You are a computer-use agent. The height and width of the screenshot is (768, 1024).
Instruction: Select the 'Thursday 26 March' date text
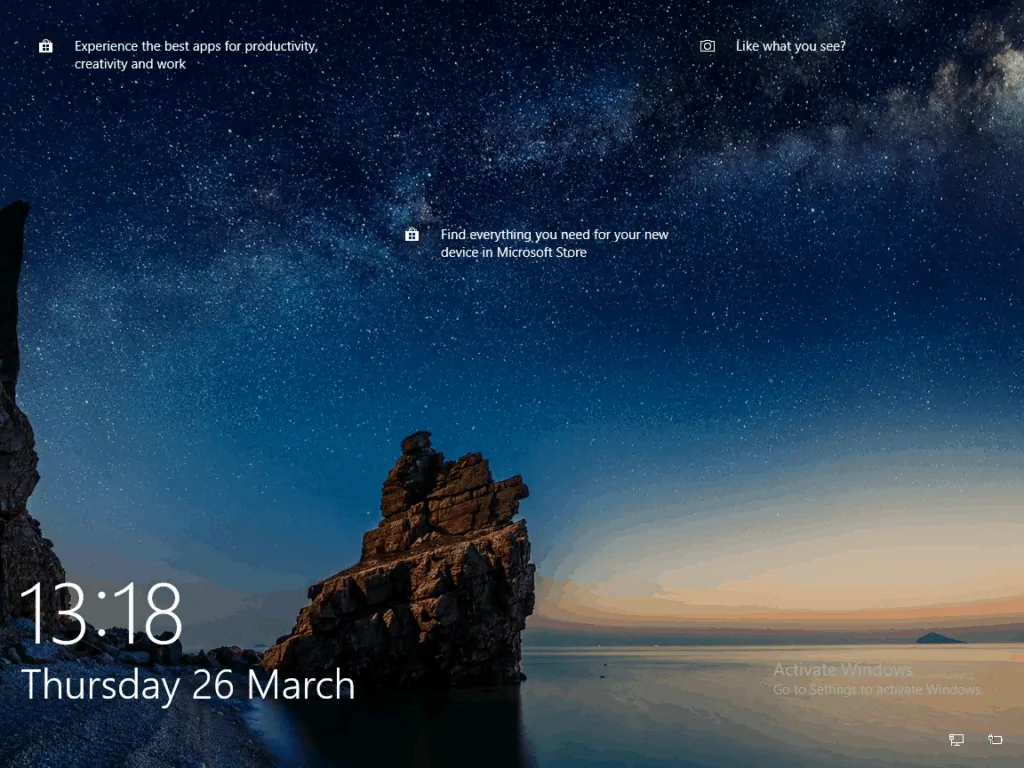188,686
